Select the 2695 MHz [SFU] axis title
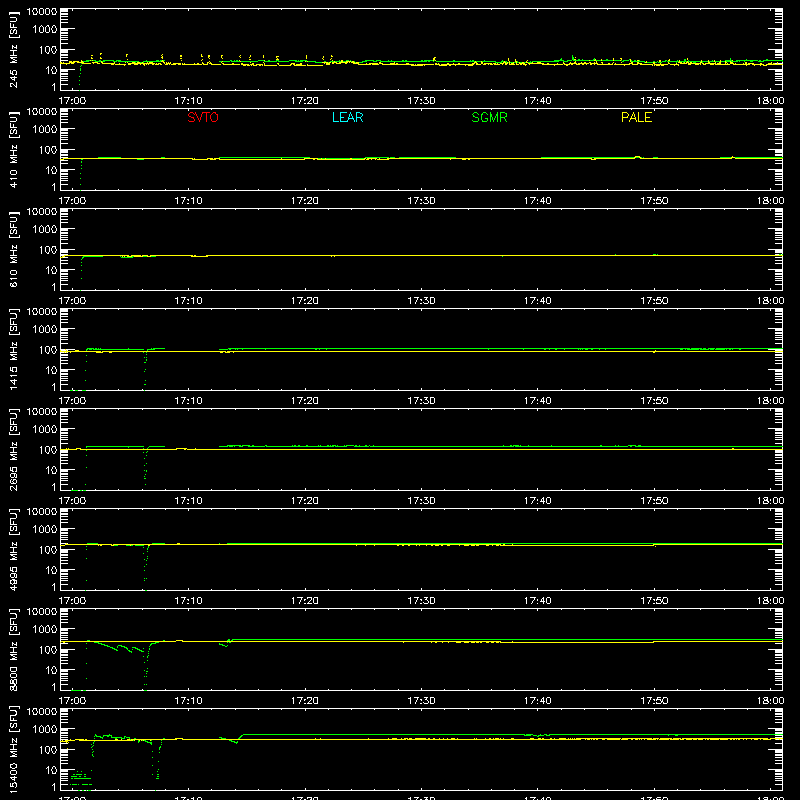Viewport: 800px width, 800px height. click(x=14, y=449)
